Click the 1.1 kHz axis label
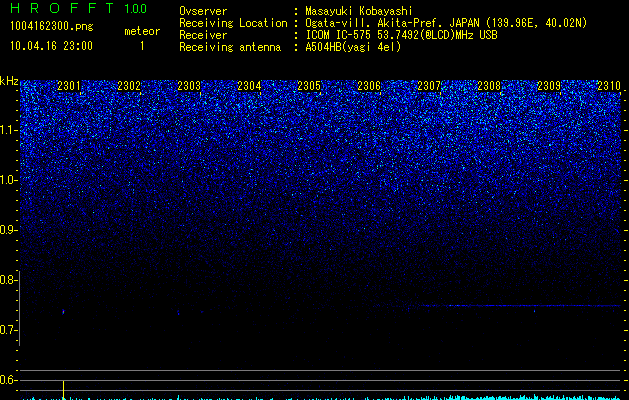 click(x=9, y=130)
